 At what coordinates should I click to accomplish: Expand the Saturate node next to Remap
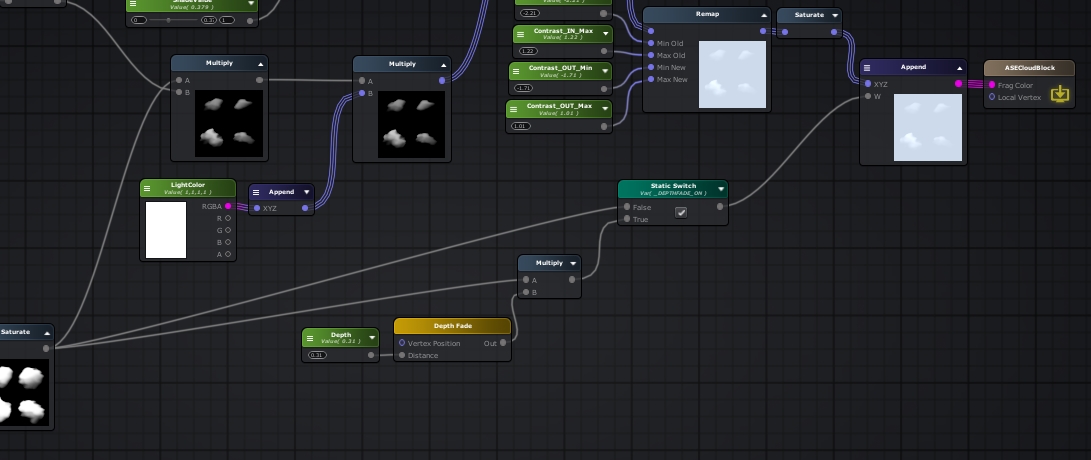pos(835,15)
